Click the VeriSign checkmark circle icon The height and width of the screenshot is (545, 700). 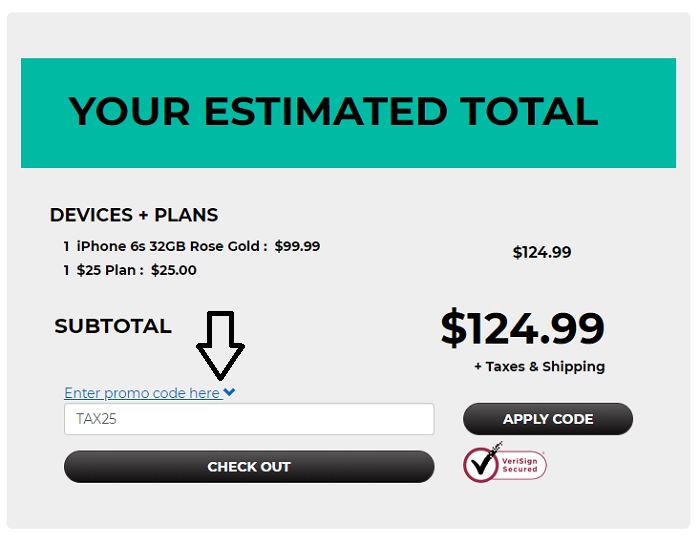coord(480,466)
